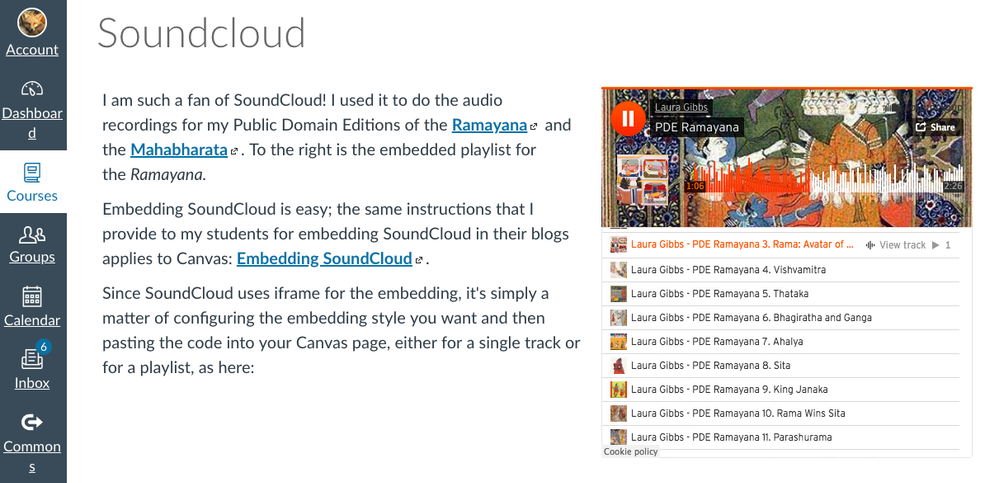Click the Laura Gibbs artist link
This screenshot has width=999, height=483.
pos(681,107)
